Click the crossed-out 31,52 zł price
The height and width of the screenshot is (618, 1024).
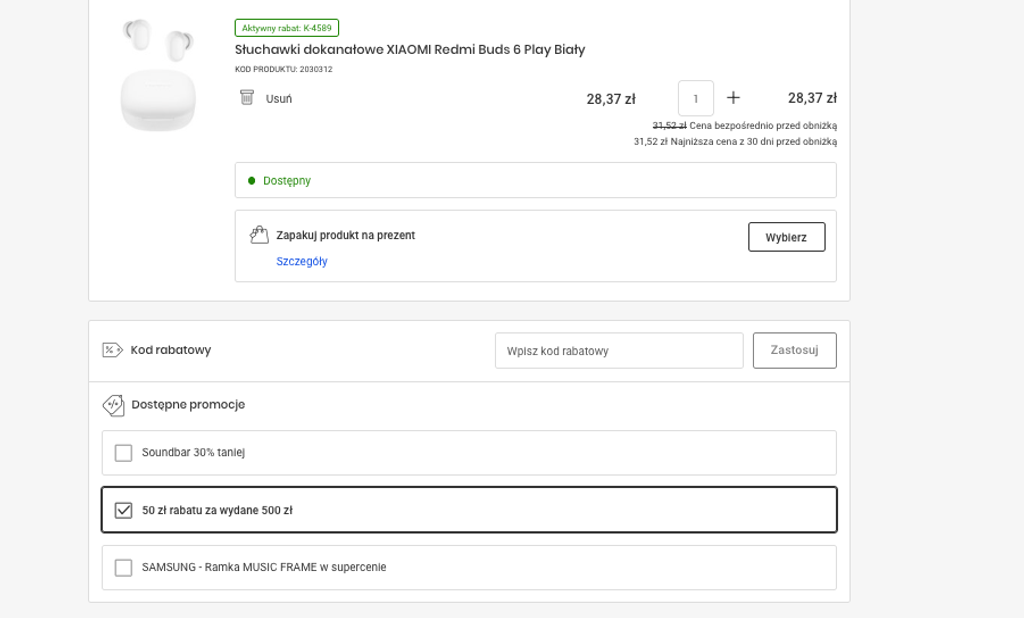coord(670,124)
